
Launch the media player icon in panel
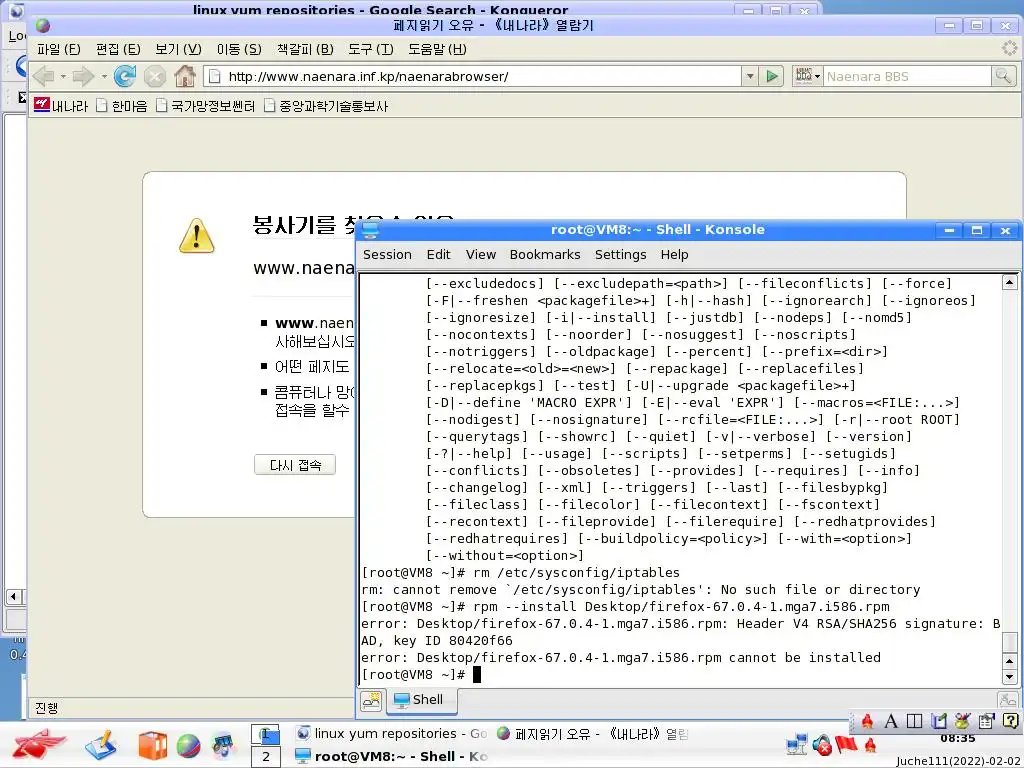click(223, 745)
